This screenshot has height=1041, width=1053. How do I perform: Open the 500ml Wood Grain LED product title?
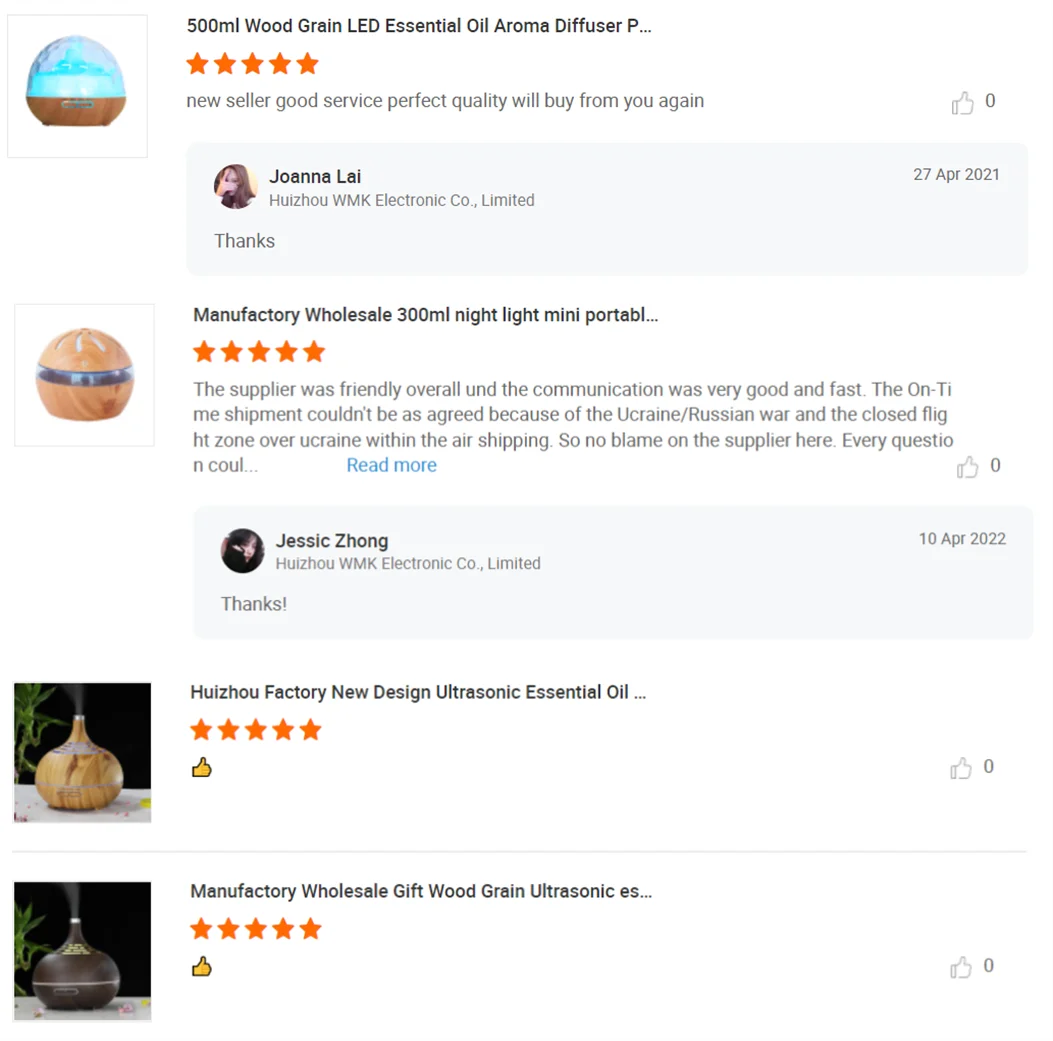coord(419,26)
